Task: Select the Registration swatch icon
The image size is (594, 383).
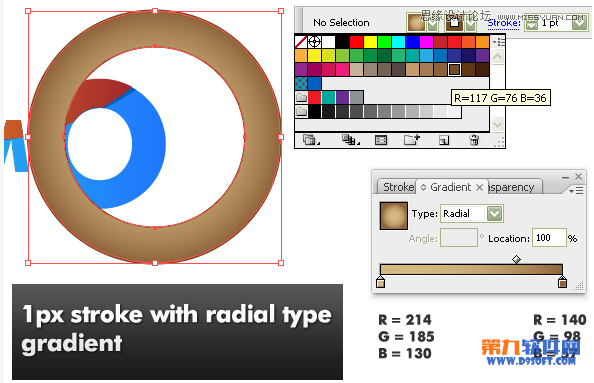Action: 314,42
